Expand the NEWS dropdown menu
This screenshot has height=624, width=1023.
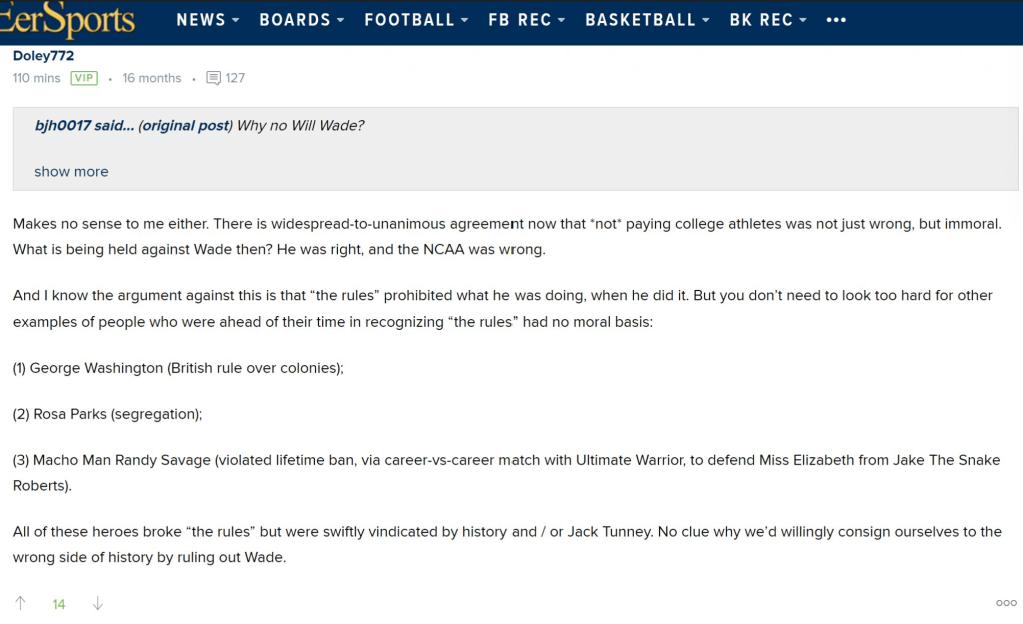click(207, 20)
